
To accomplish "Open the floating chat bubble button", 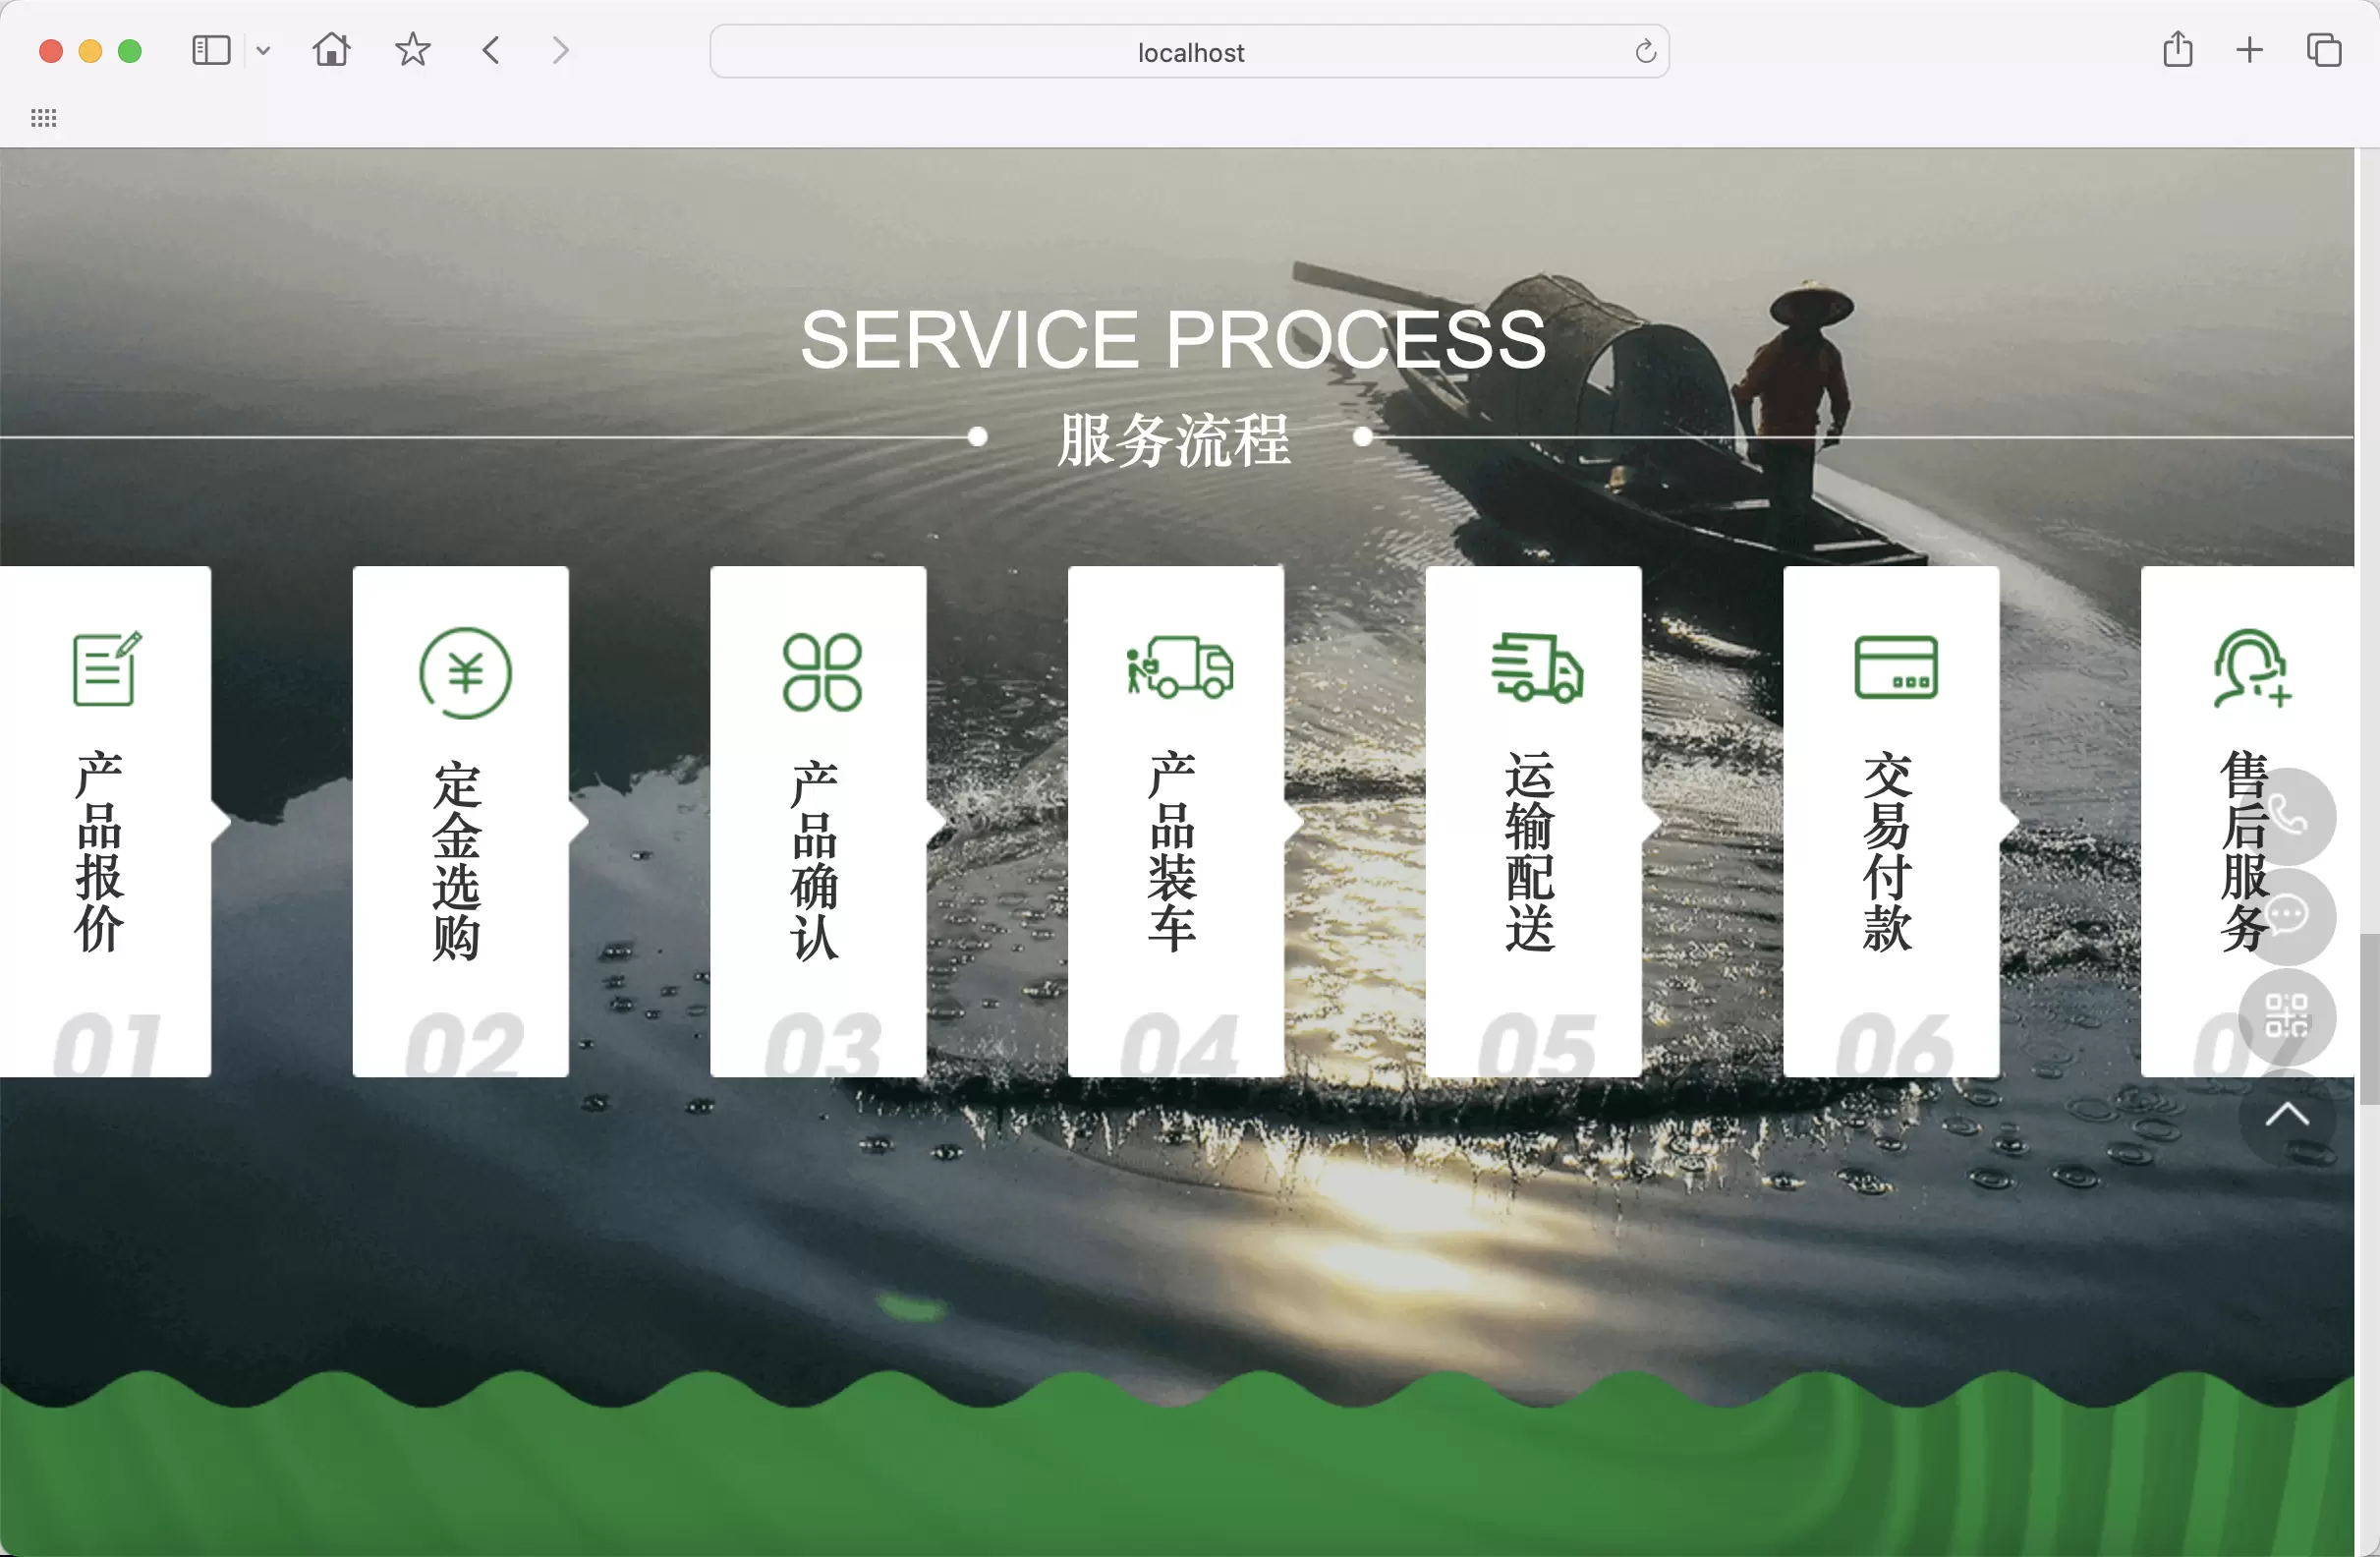I will 2286,916.
